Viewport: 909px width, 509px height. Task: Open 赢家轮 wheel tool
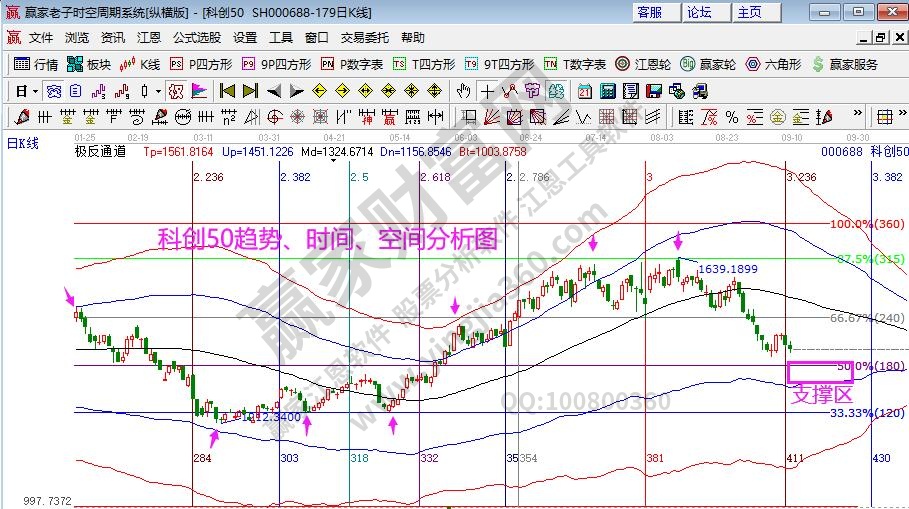(x=707, y=64)
